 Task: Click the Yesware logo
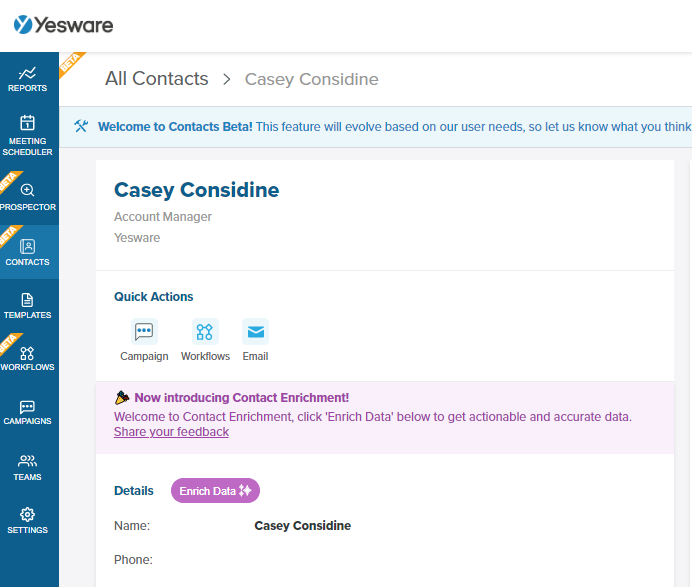[x=63, y=25]
